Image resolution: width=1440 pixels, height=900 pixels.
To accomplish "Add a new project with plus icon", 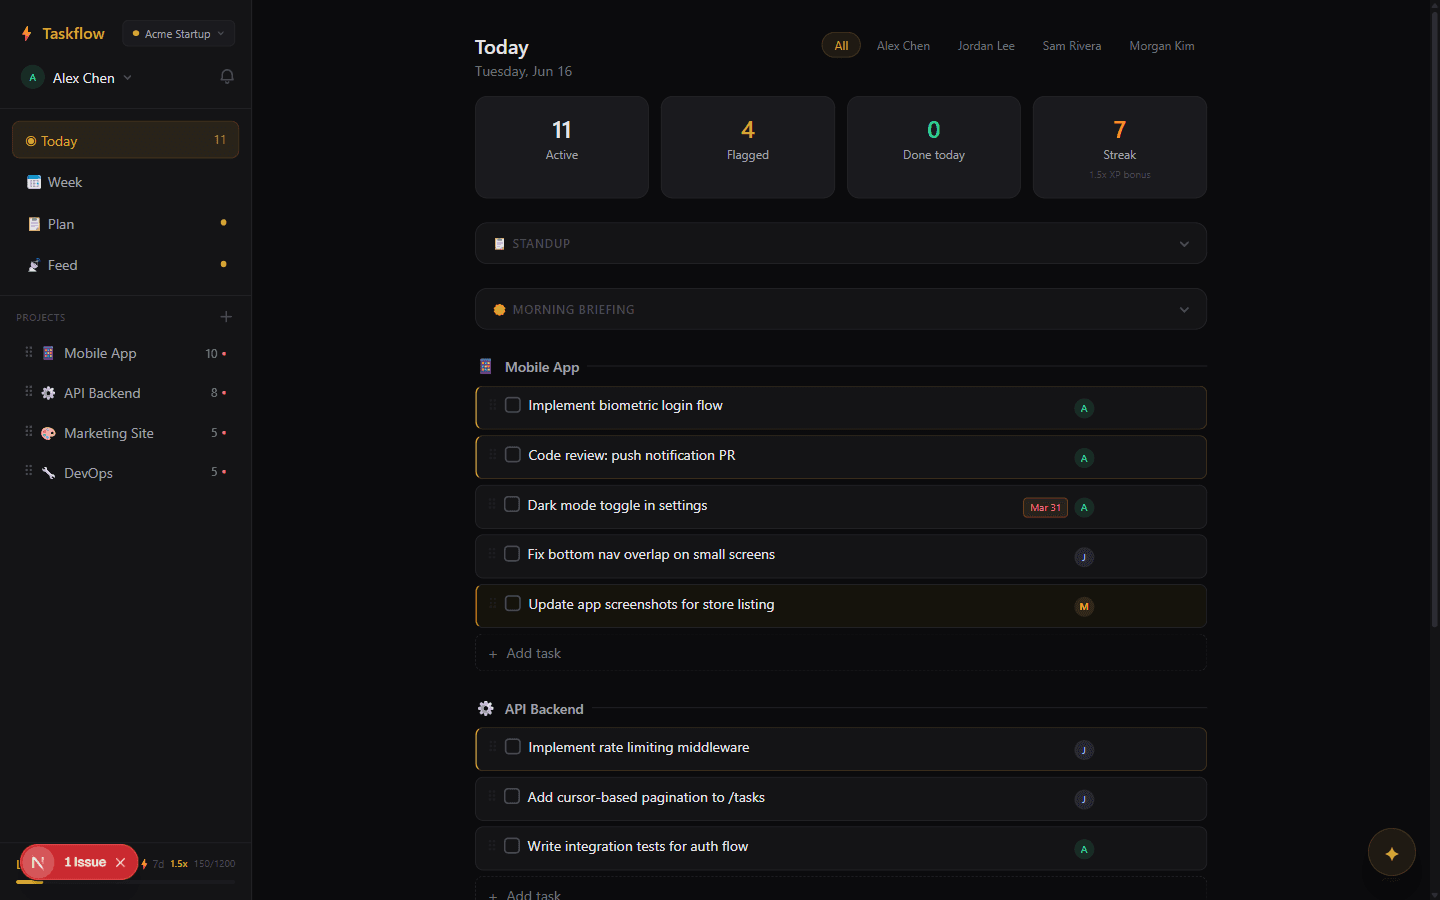I will 226,317.
